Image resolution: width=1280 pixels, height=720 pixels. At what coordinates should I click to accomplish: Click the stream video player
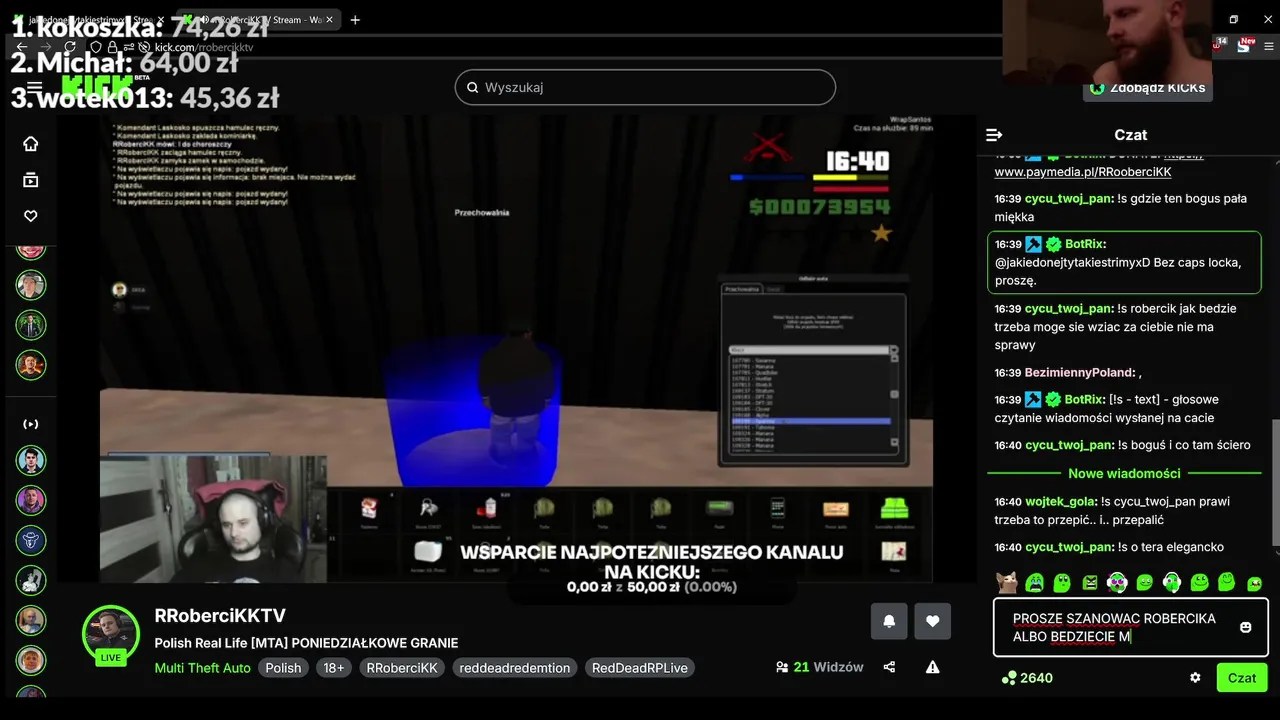(x=516, y=348)
